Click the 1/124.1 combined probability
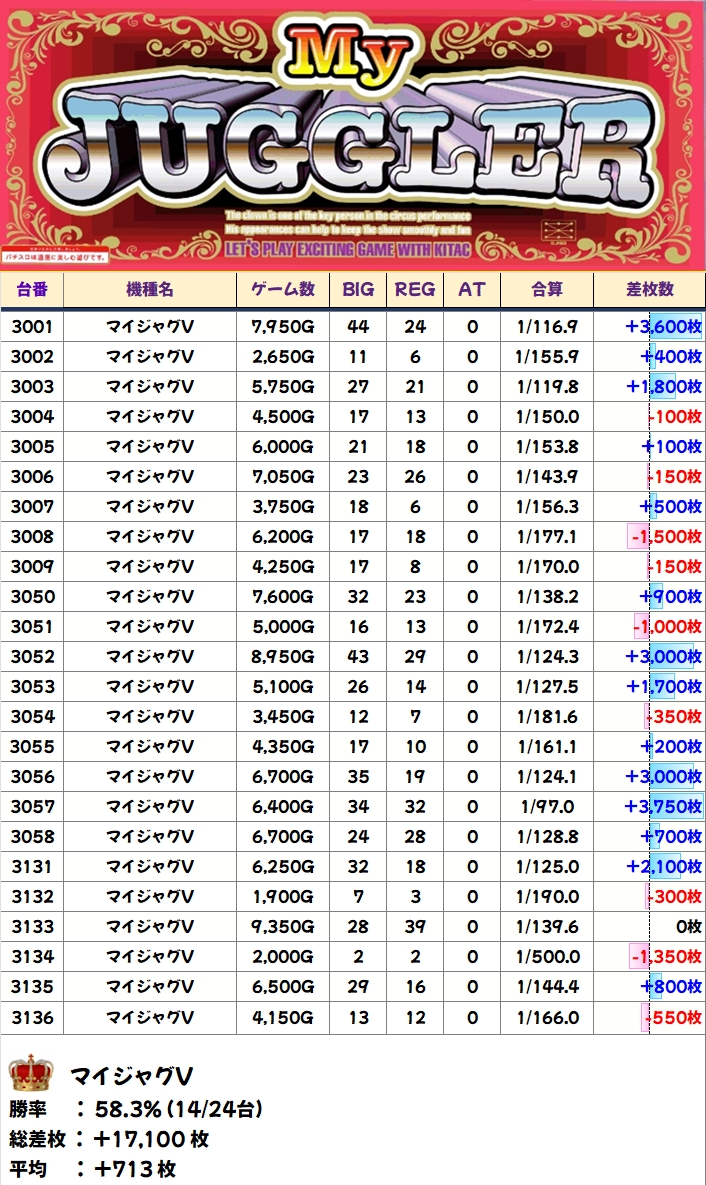The width and height of the screenshot is (706, 1185). point(547,776)
